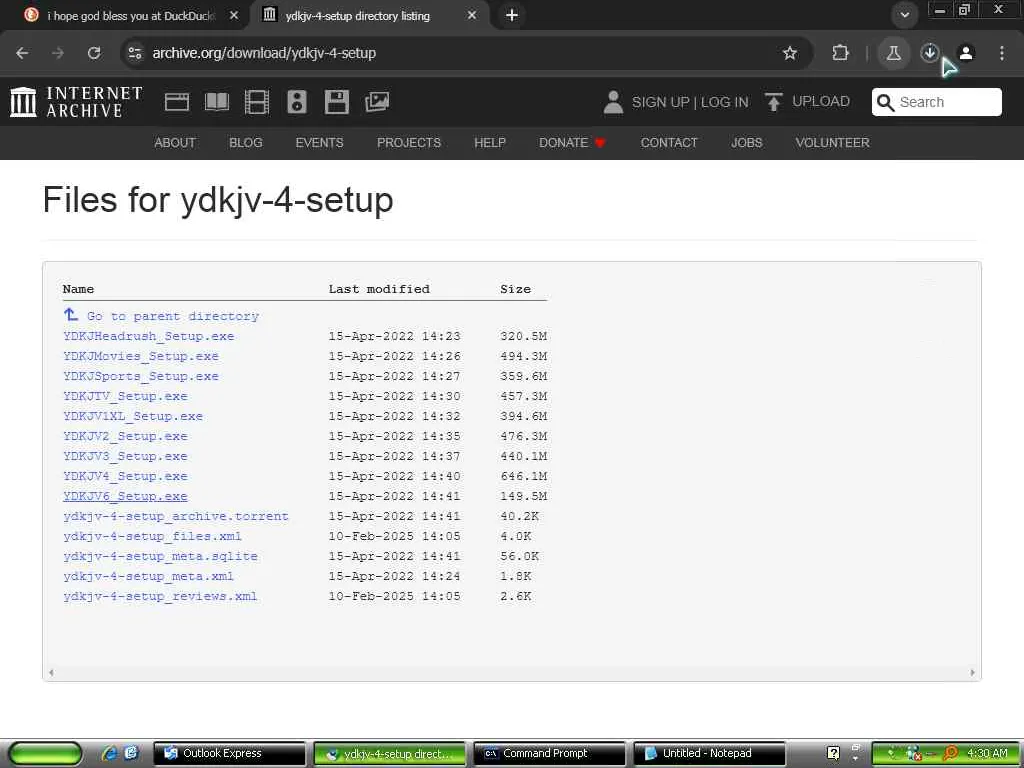This screenshot has height=768, width=1024.
Task: Open ydkjv-4-setup_archive.torrent link
Action: (176, 516)
